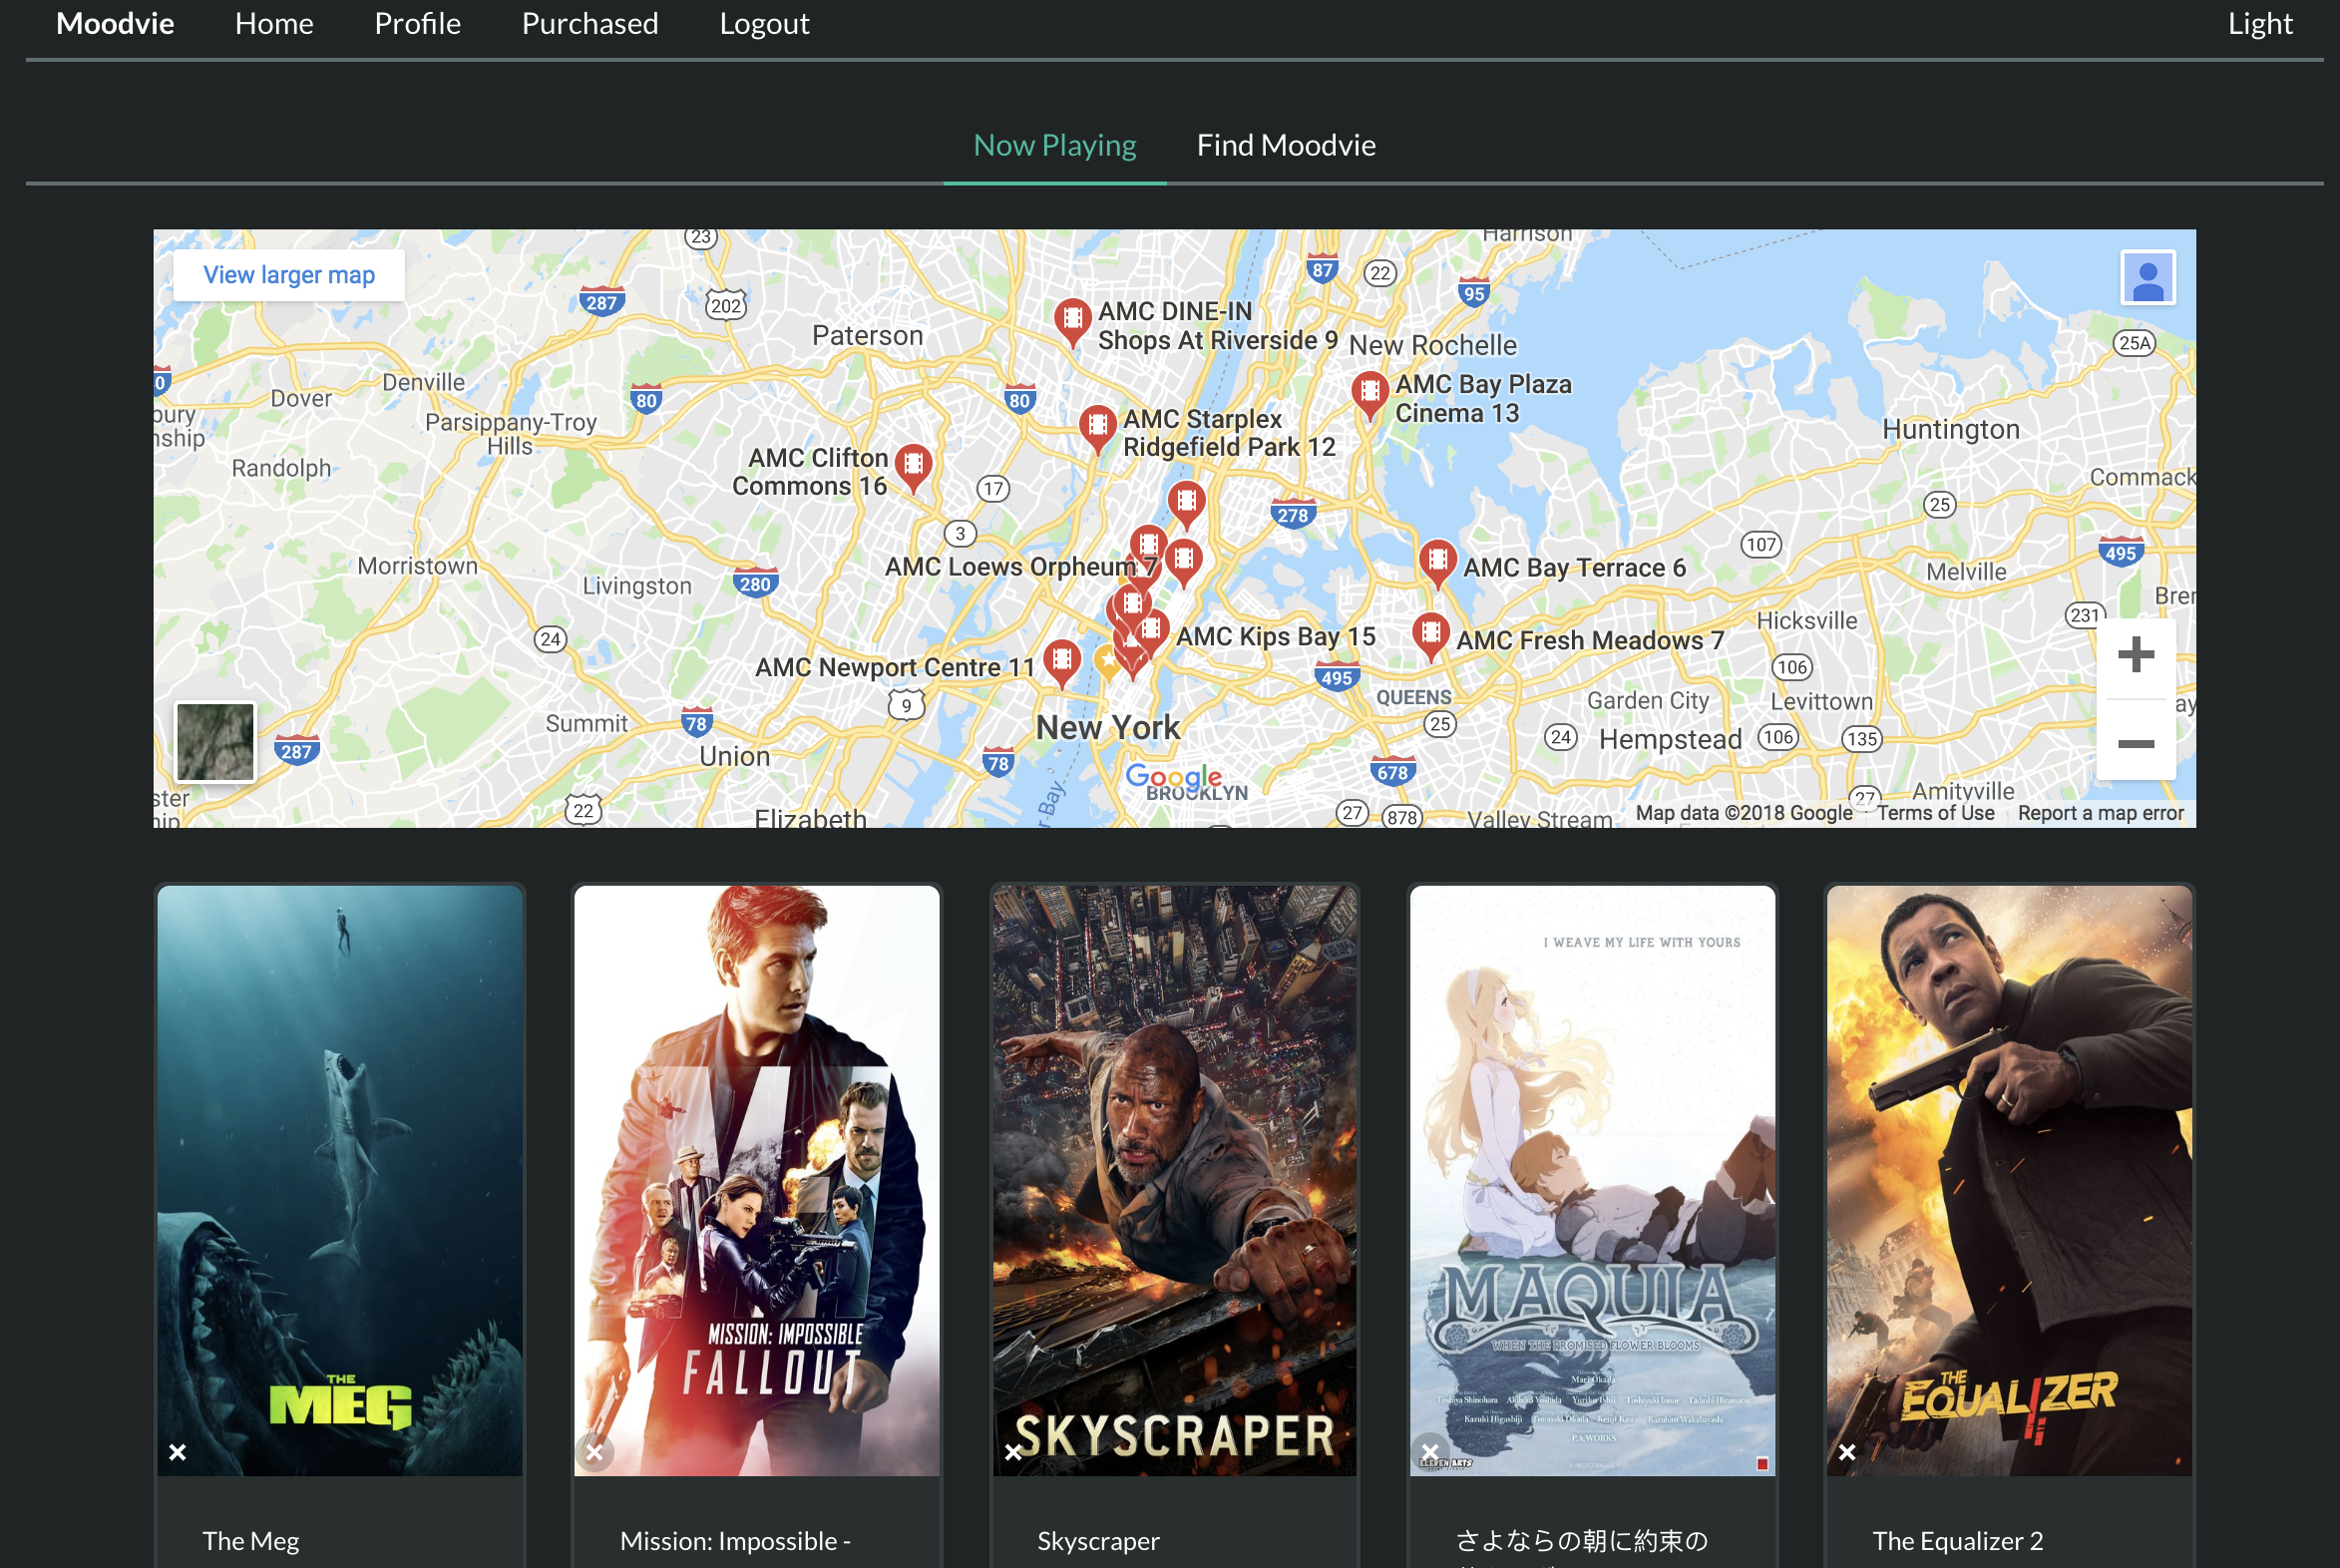This screenshot has height=1568, width=2340.
Task: Zoom in the map with plus button
Action: (x=2136, y=656)
